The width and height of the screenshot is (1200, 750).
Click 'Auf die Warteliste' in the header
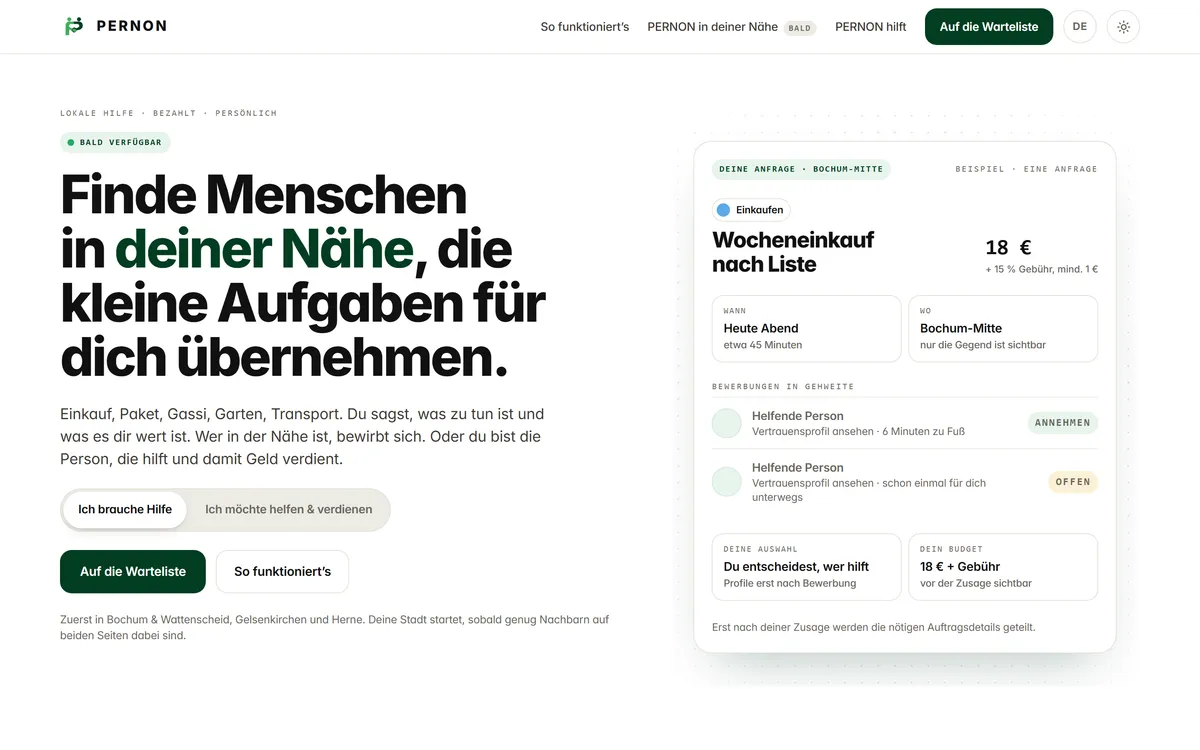(x=989, y=27)
